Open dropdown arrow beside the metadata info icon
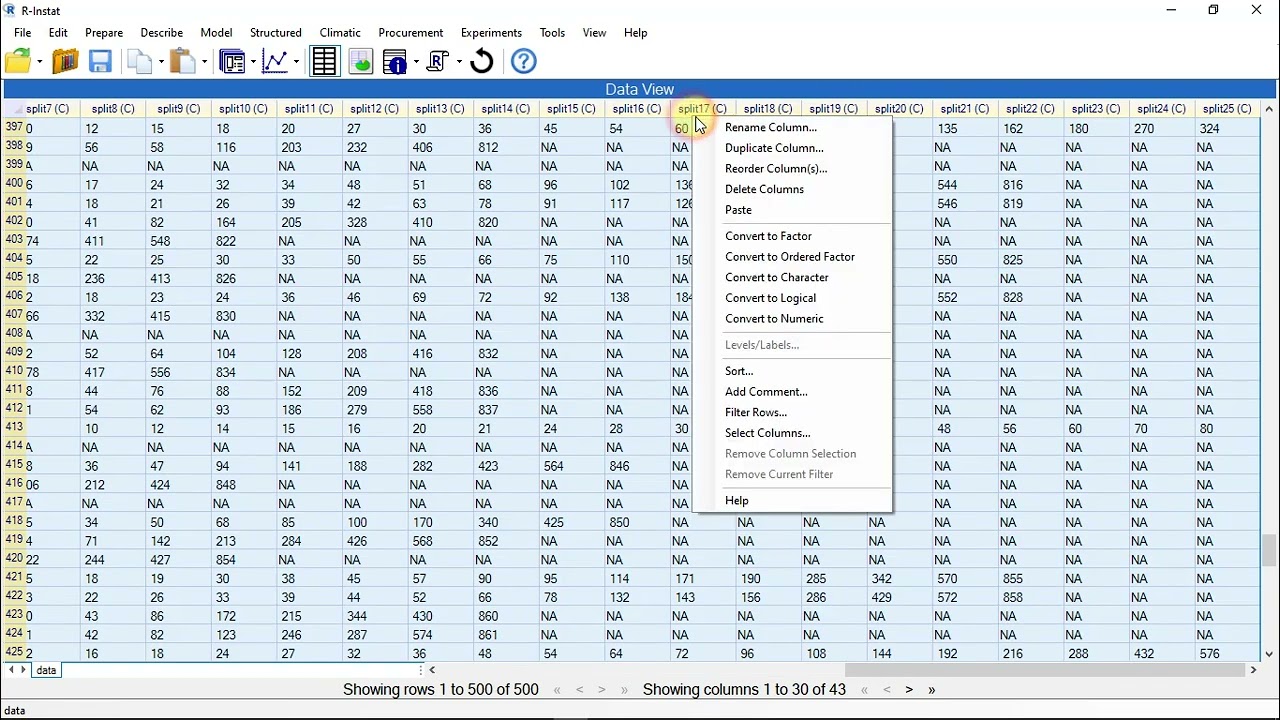 pyautogui.click(x=415, y=63)
